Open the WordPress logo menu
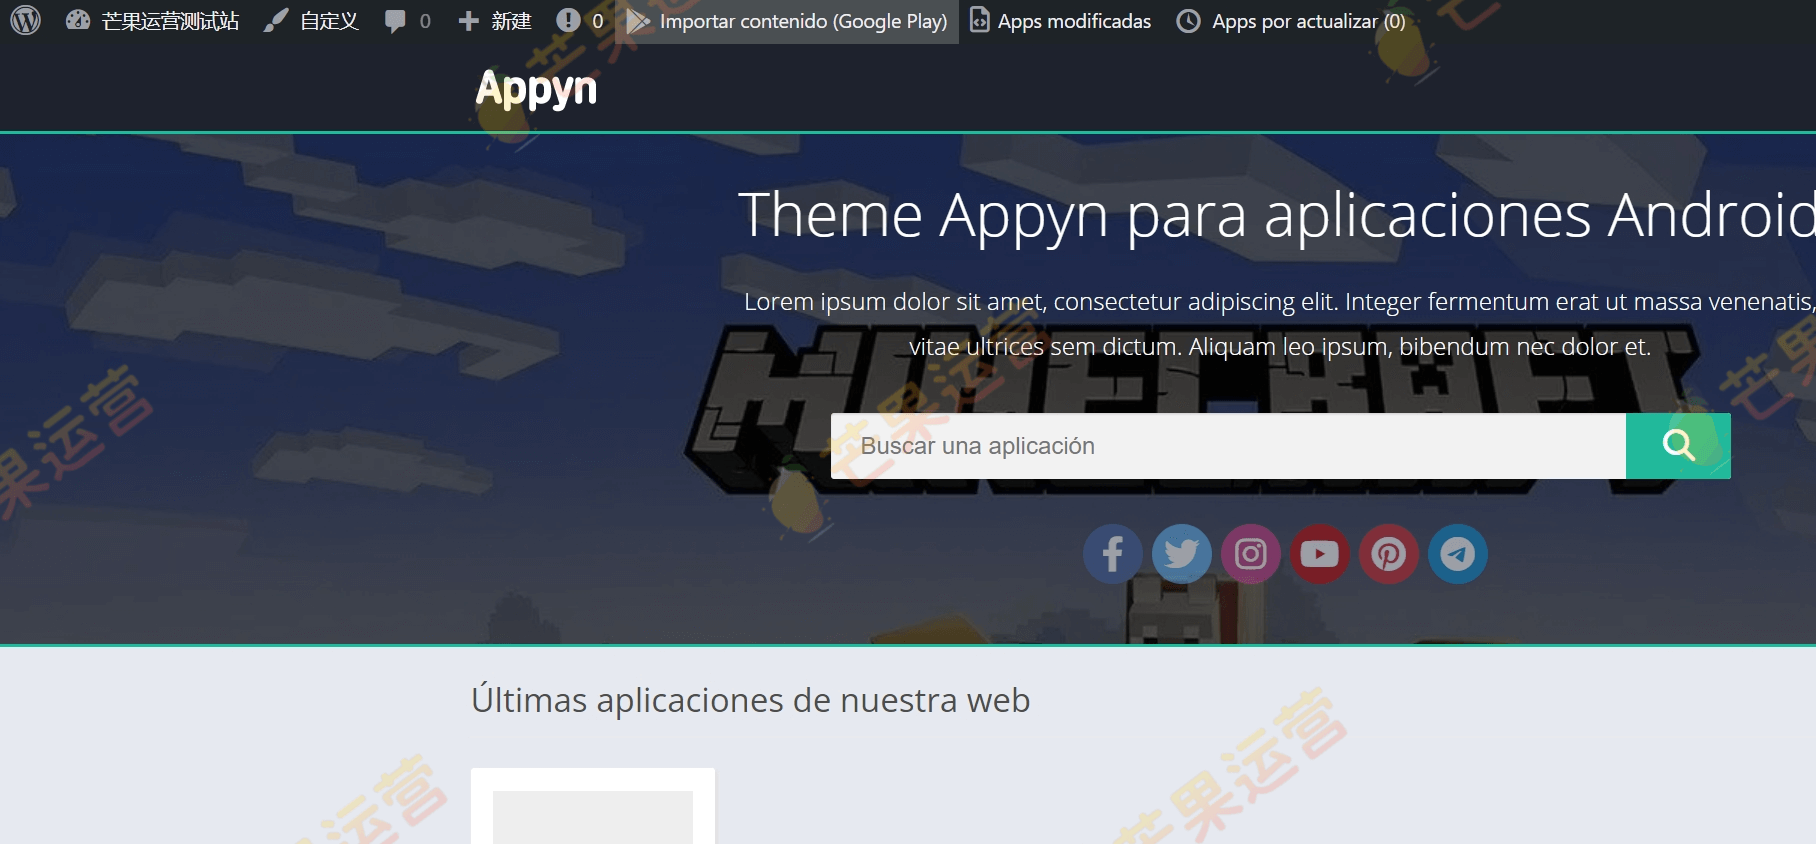This screenshot has width=1816, height=844. coord(26,21)
